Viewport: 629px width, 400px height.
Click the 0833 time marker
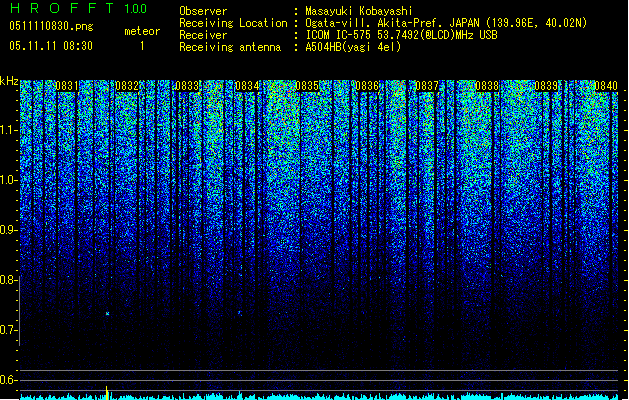click(187, 86)
